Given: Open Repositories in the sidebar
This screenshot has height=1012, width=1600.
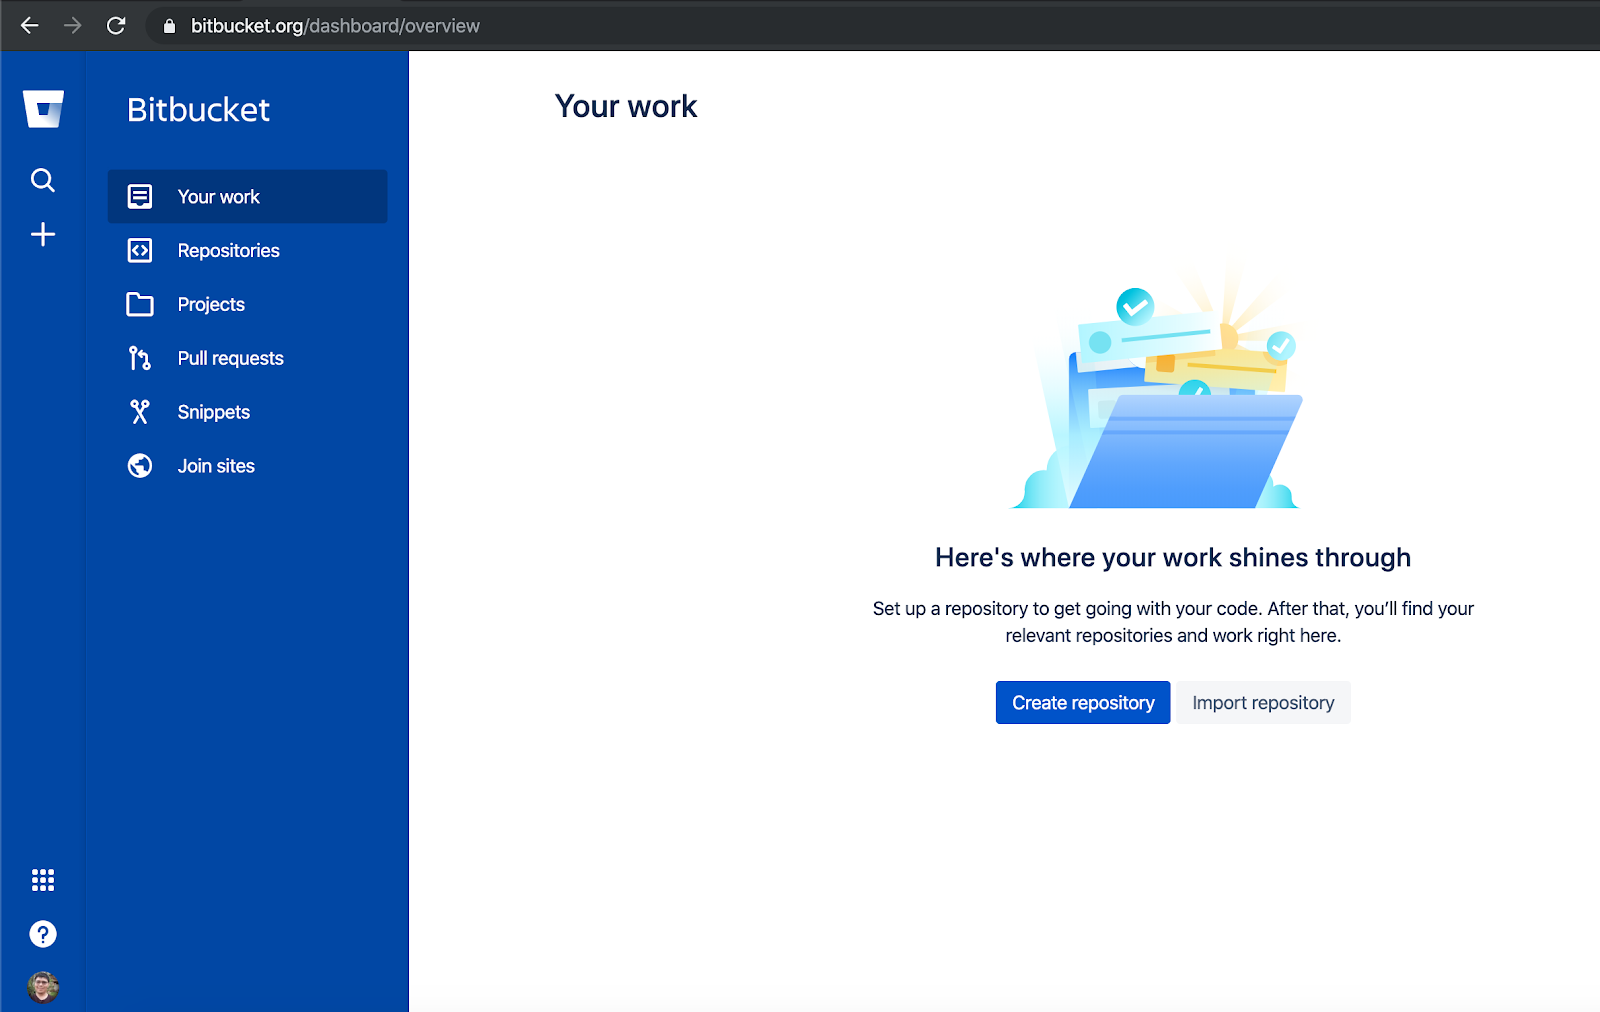Looking at the screenshot, I should pyautogui.click(x=247, y=251).
